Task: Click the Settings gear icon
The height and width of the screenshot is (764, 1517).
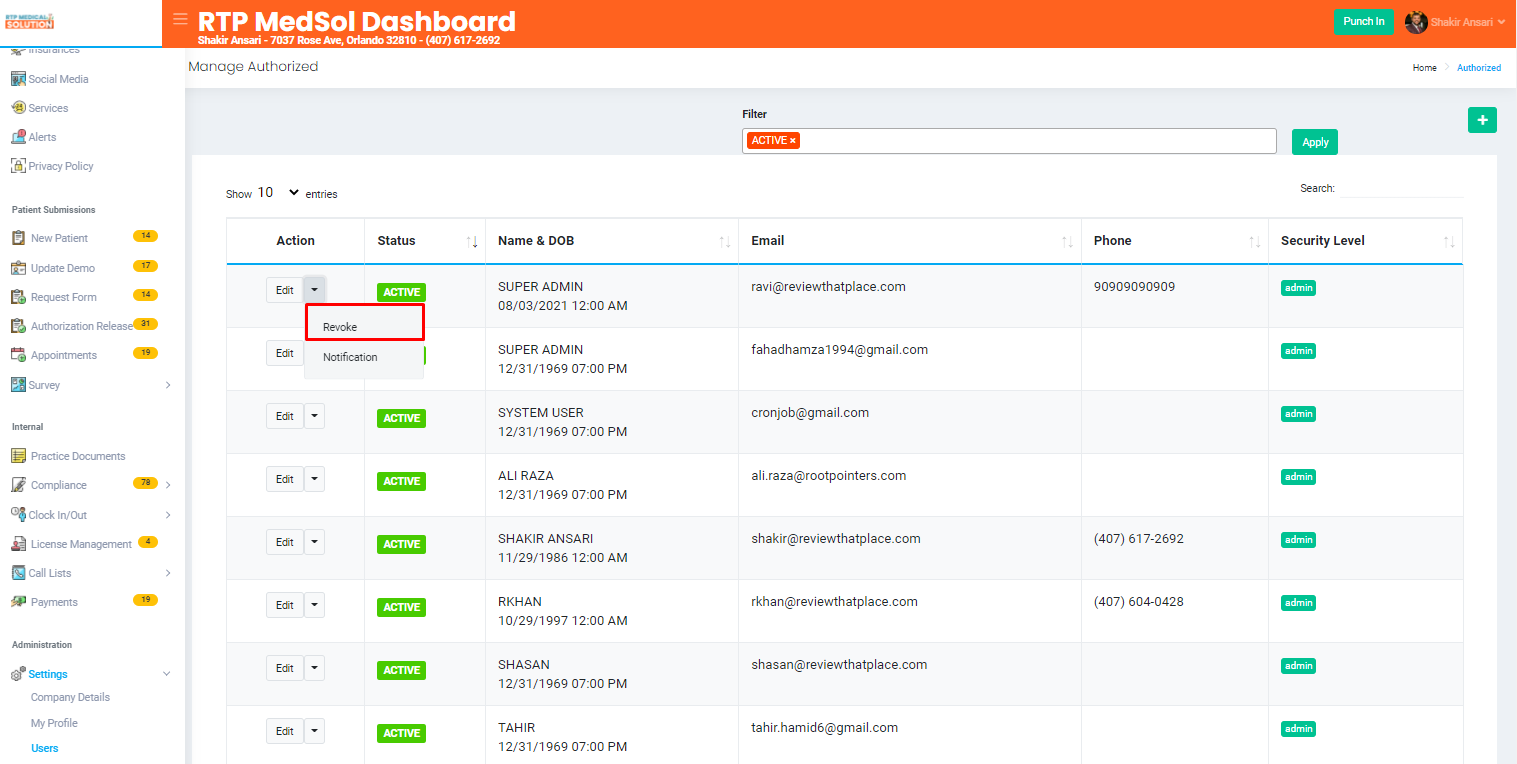Action: click(x=18, y=674)
